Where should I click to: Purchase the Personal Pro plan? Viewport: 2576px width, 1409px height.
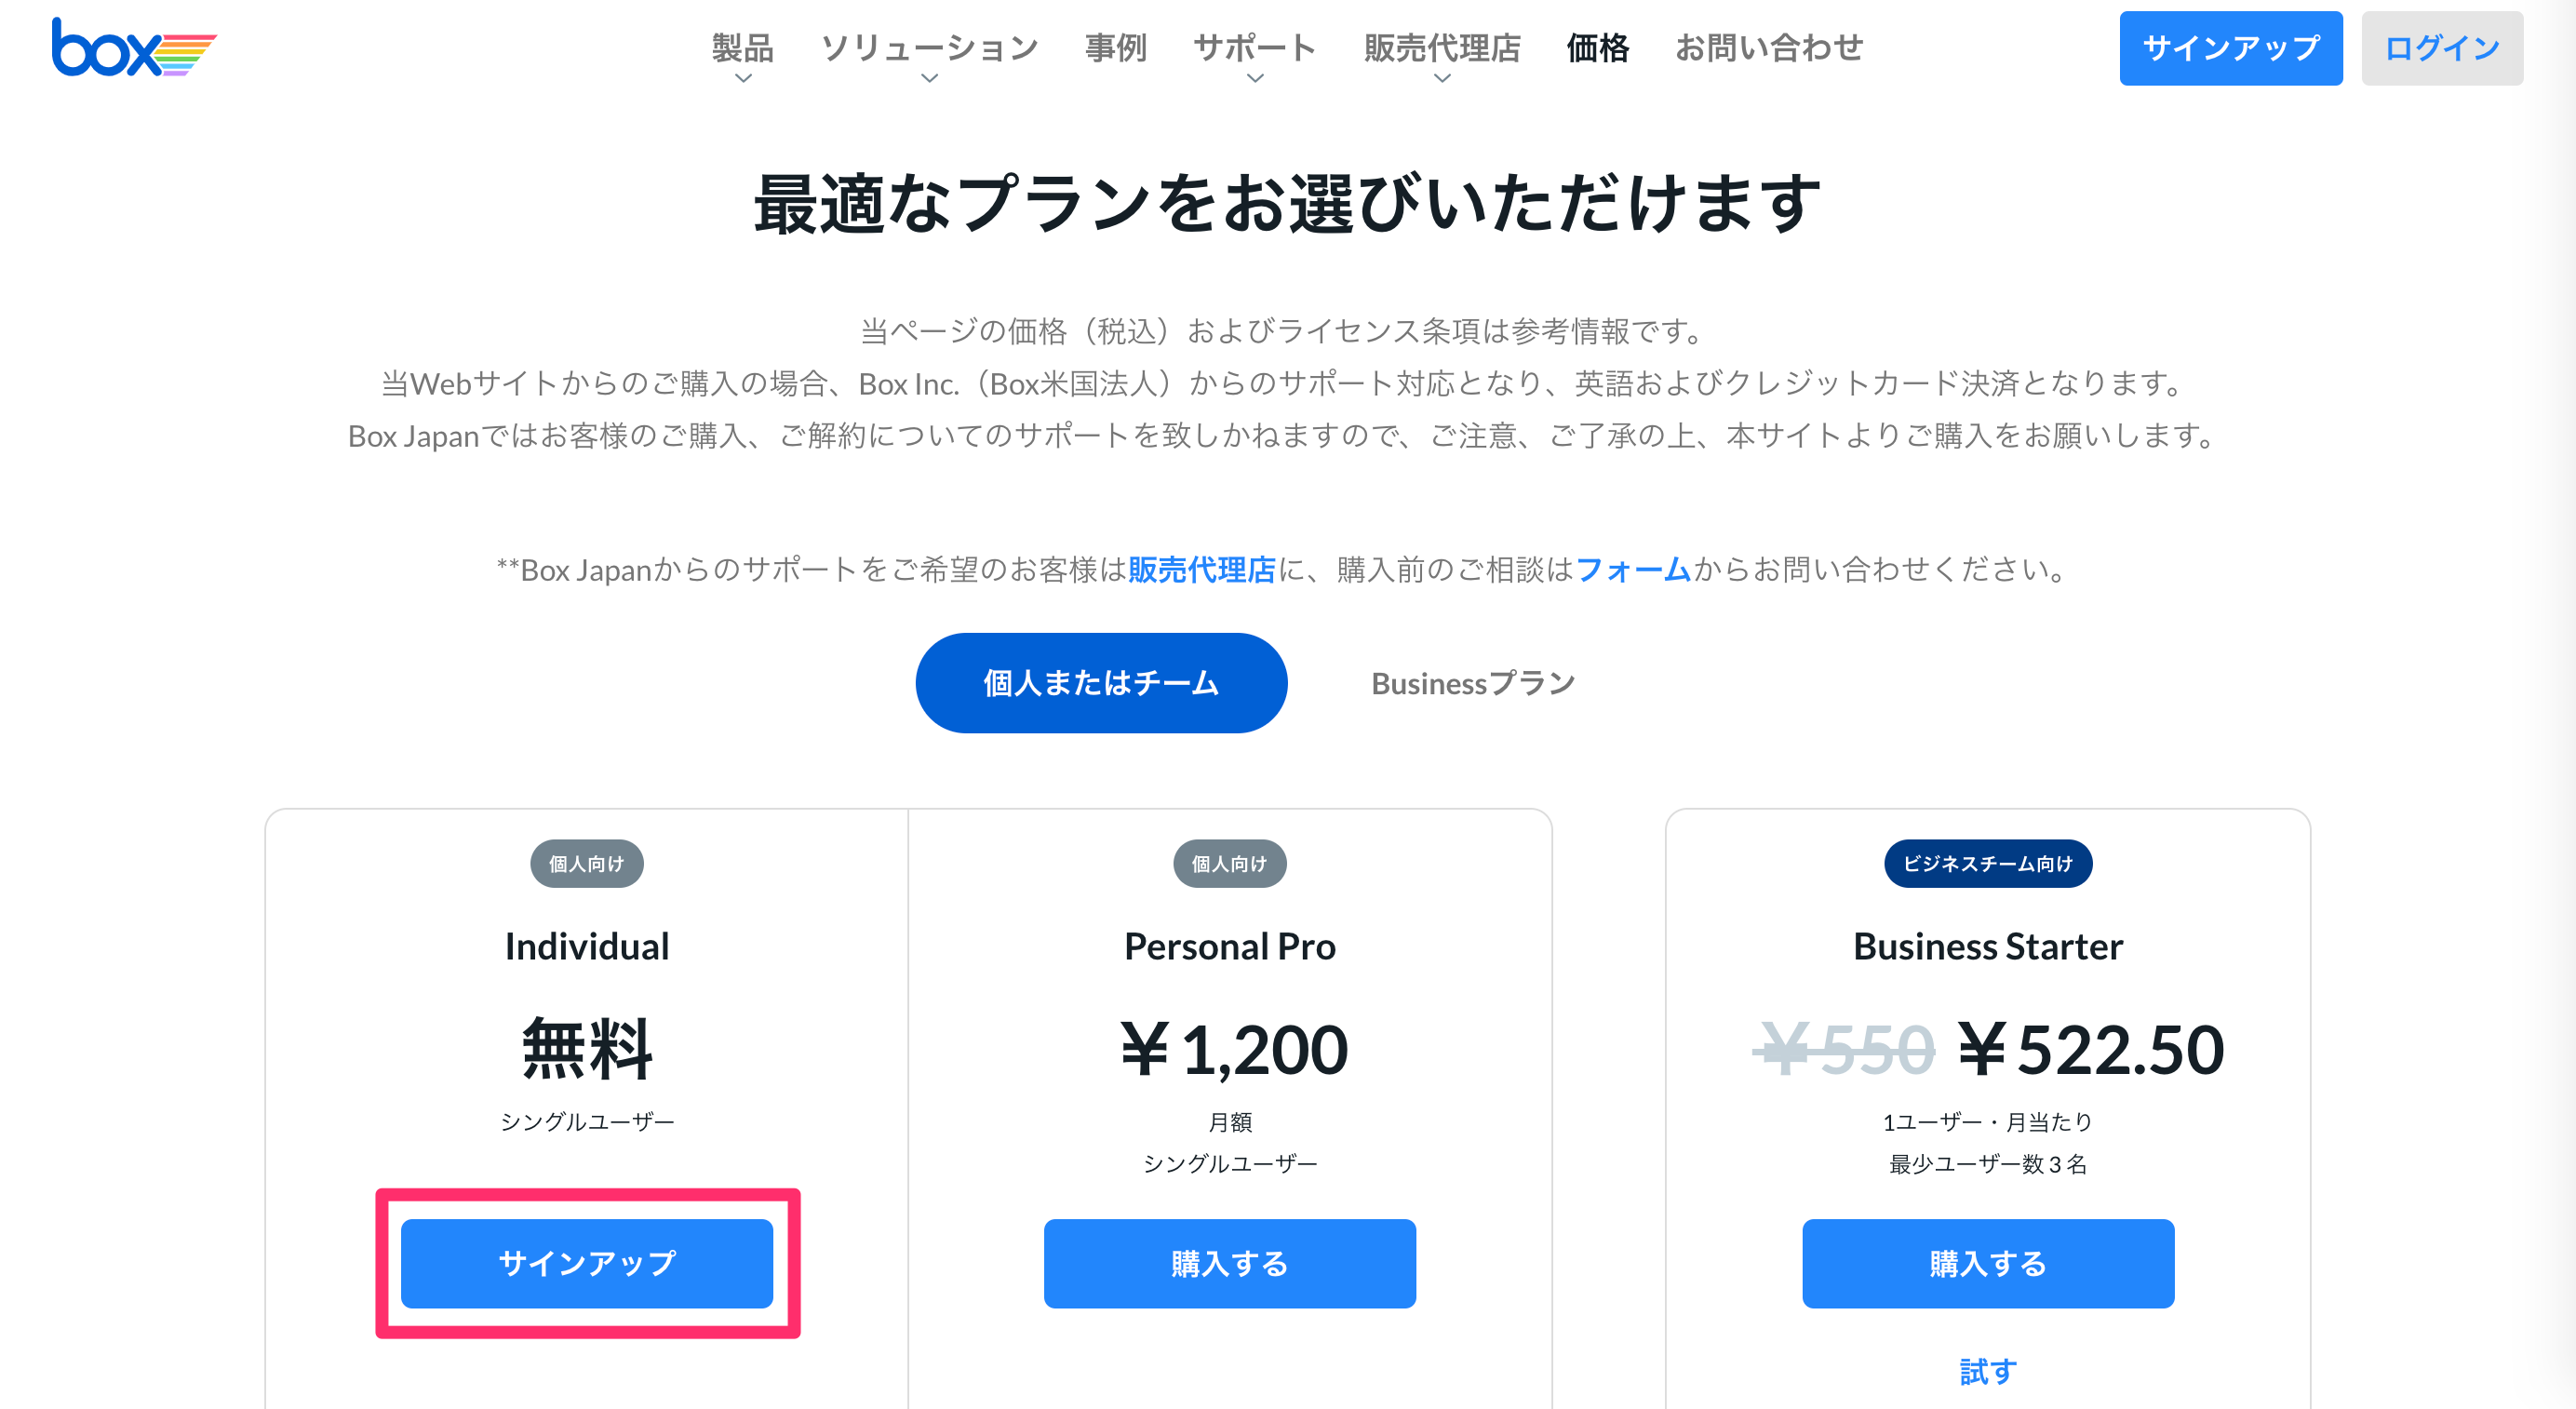point(1229,1263)
